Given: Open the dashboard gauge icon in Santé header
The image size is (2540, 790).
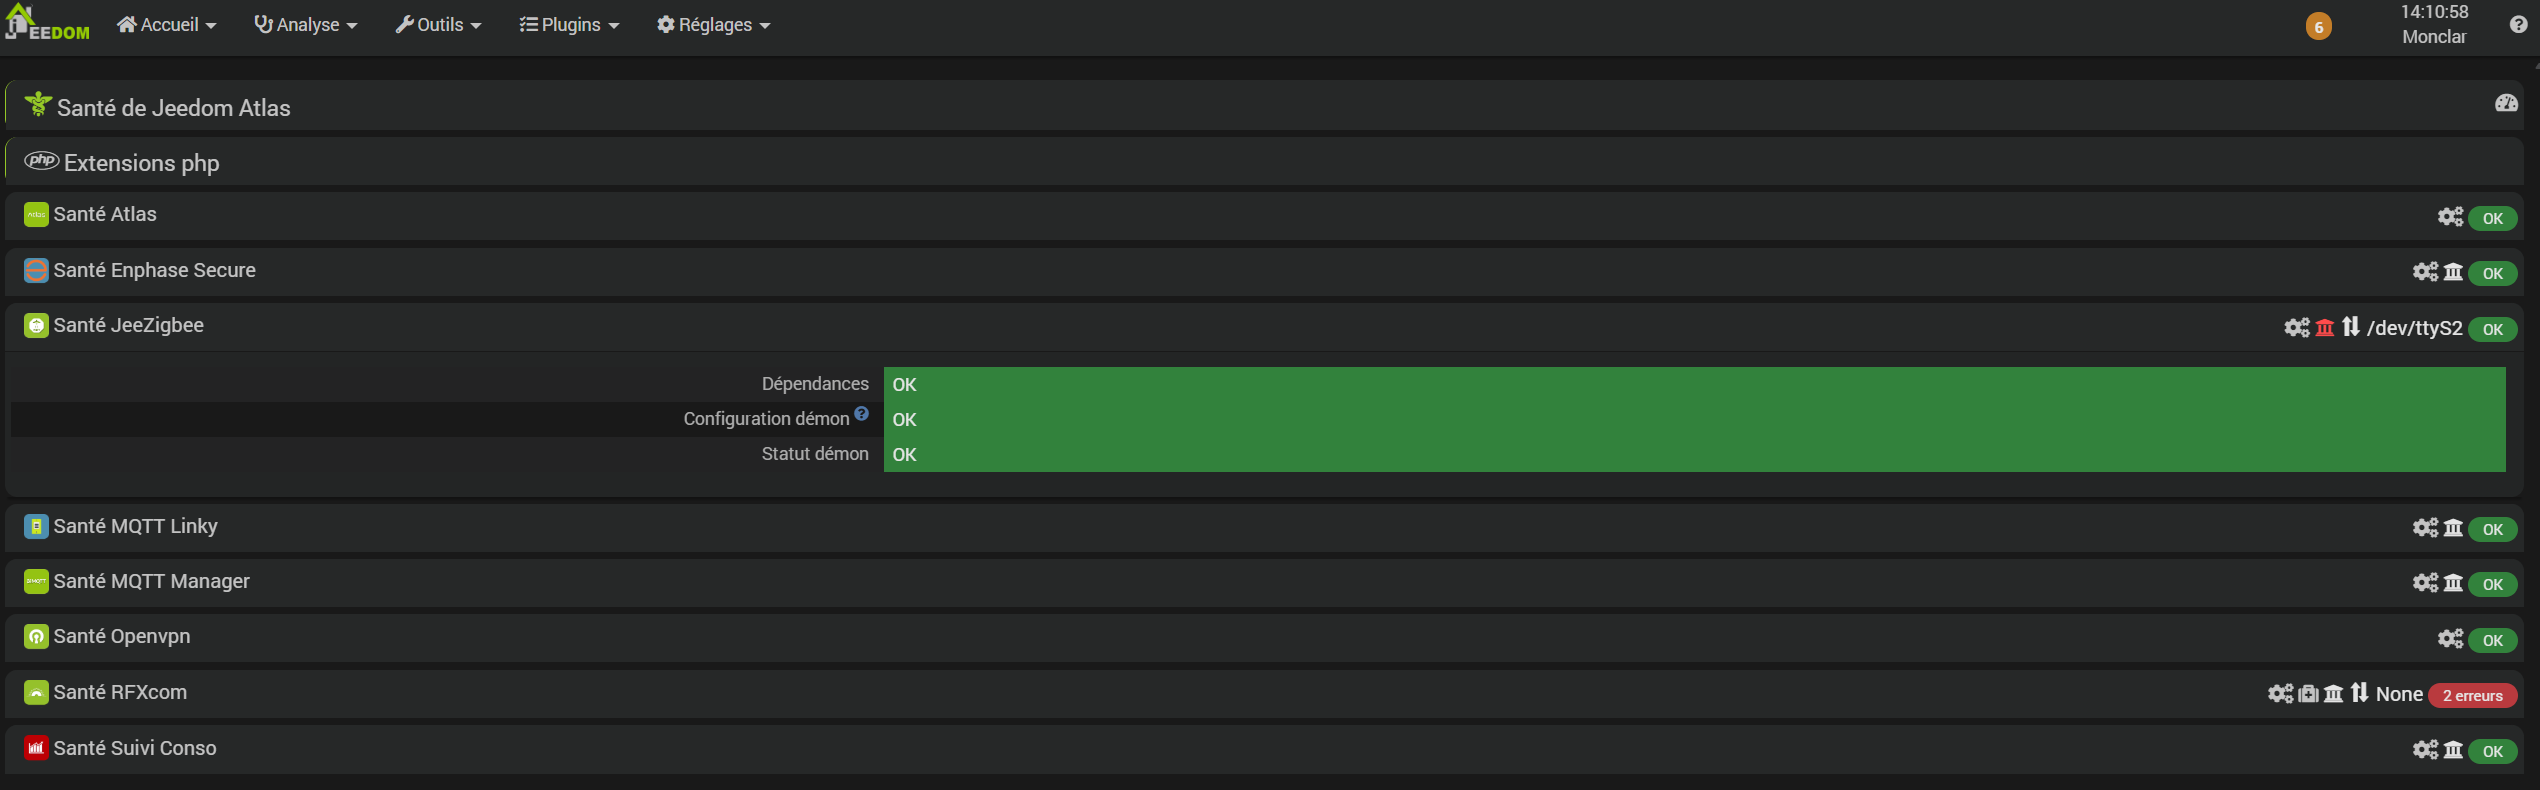Looking at the screenshot, I should (x=2506, y=103).
